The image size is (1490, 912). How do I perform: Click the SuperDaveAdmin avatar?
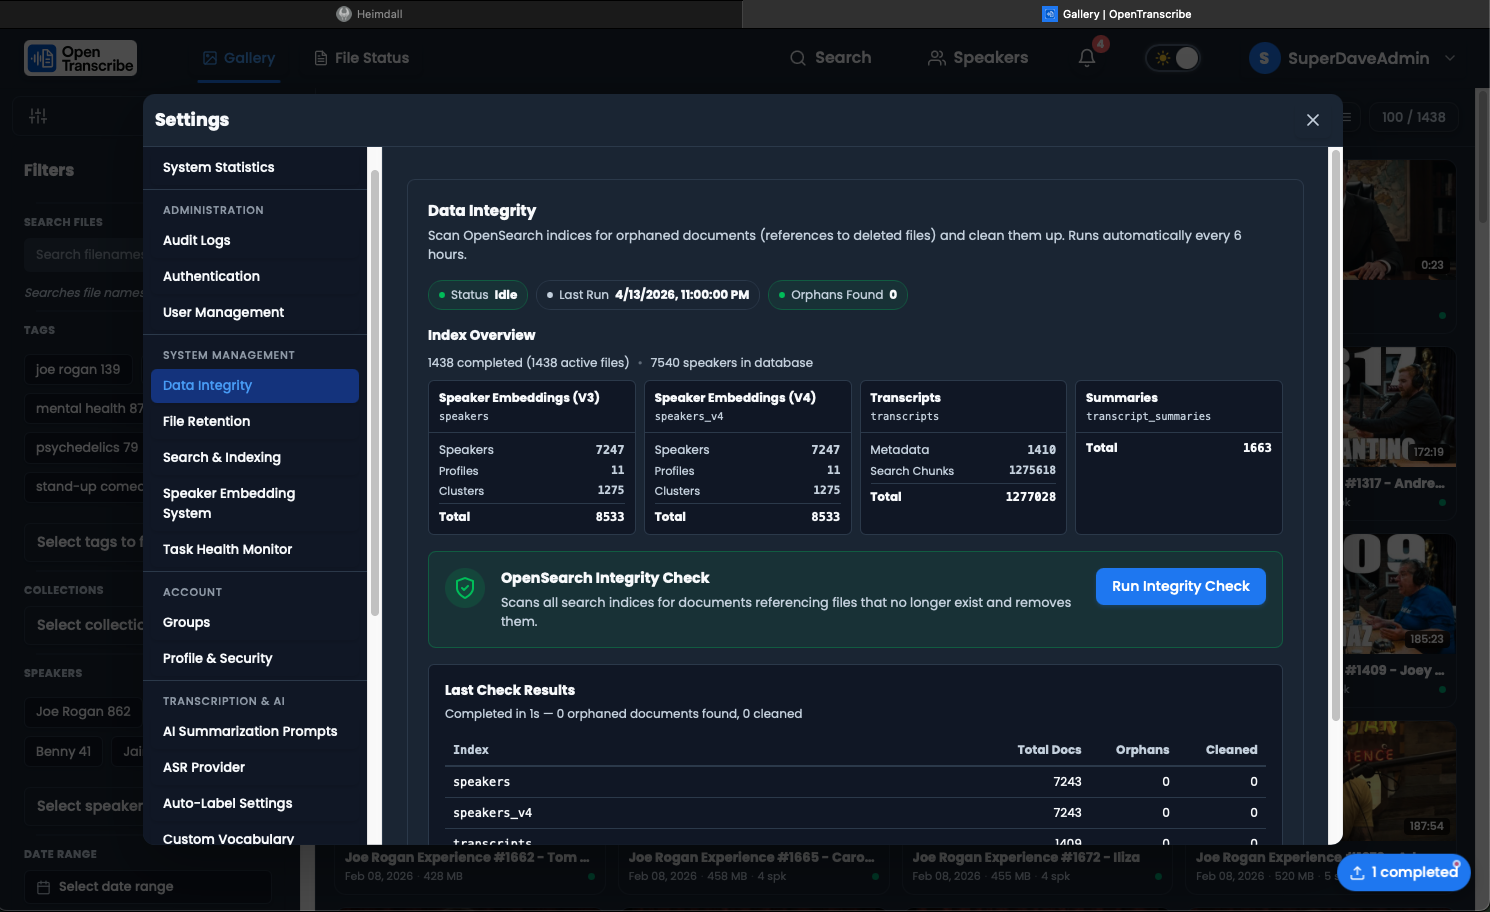pos(1264,58)
